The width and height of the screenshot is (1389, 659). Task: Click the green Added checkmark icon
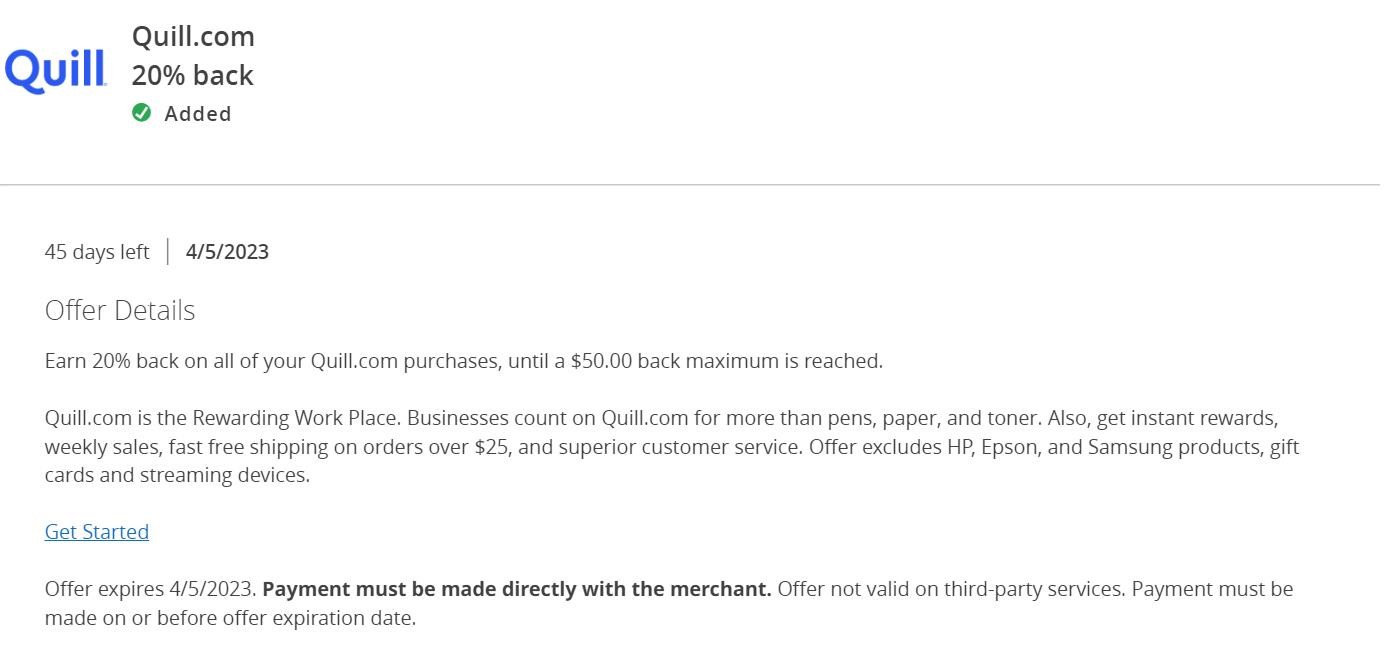pos(142,113)
